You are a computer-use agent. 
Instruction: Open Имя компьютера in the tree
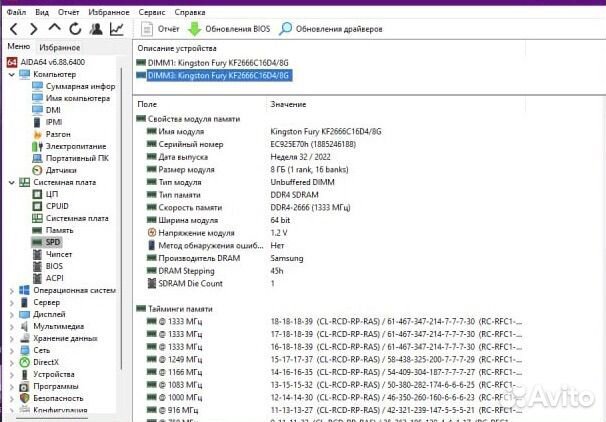click(x=71, y=98)
